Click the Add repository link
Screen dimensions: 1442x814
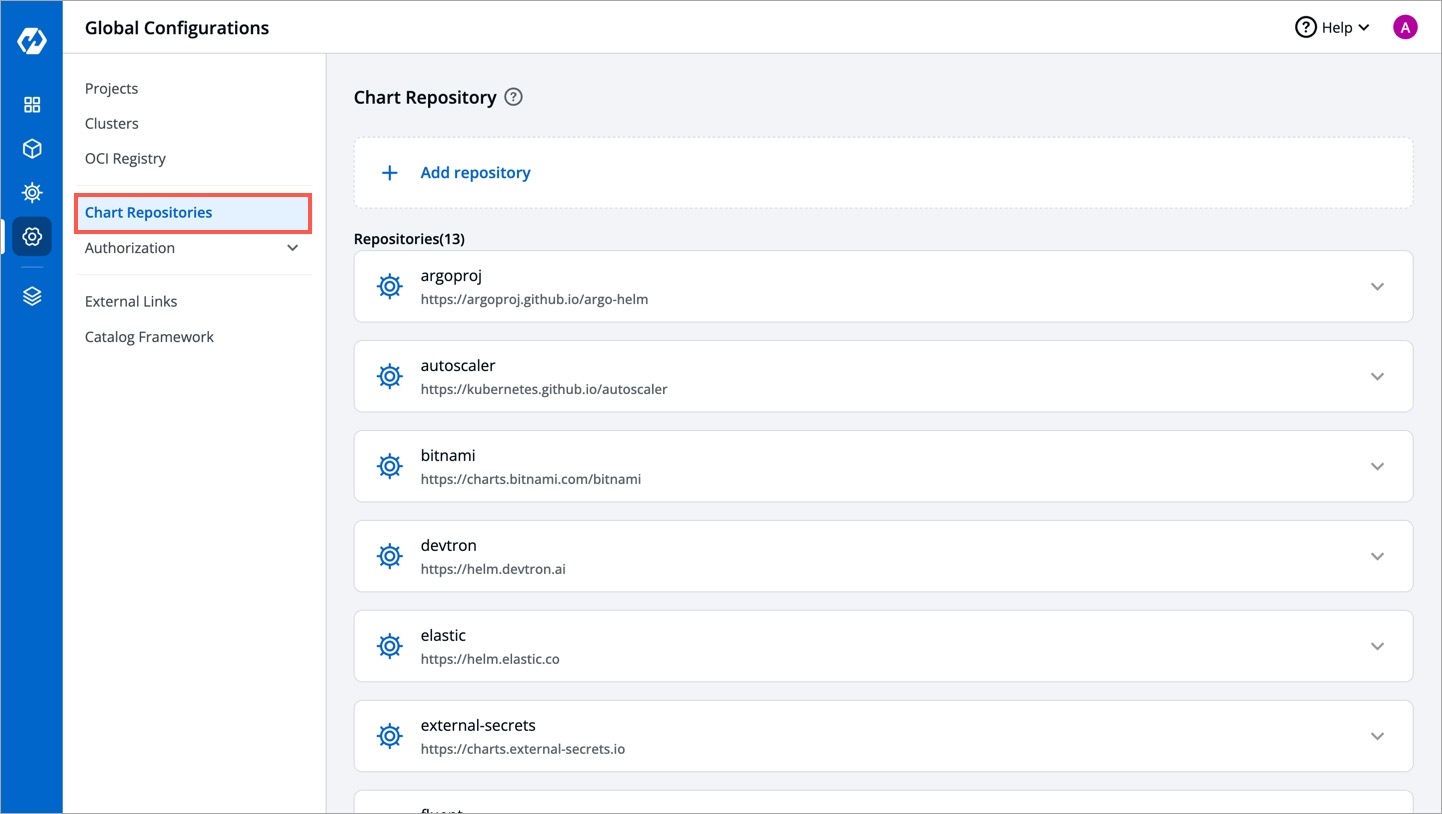(475, 173)
